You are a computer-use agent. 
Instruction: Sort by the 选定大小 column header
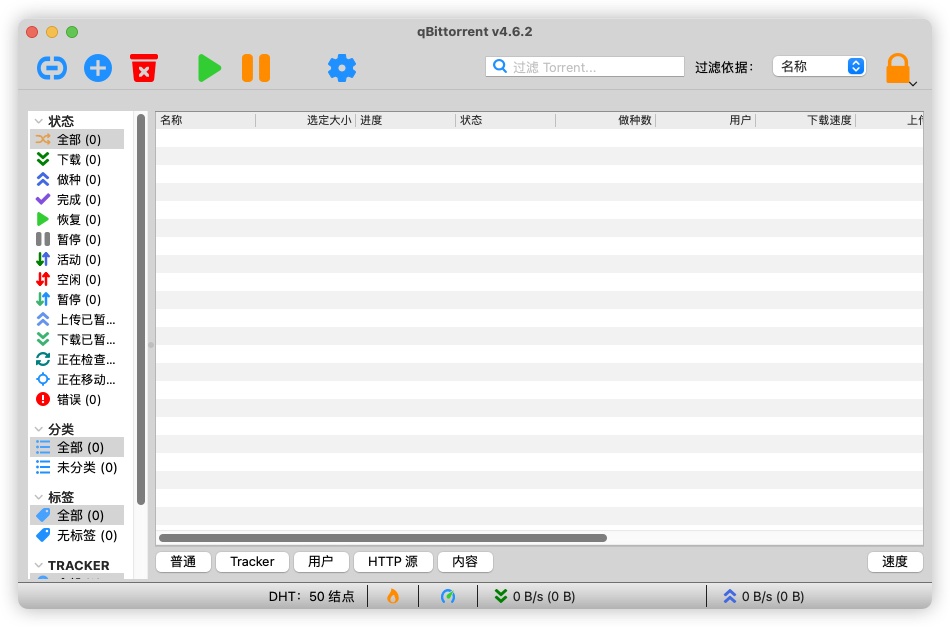305,120
